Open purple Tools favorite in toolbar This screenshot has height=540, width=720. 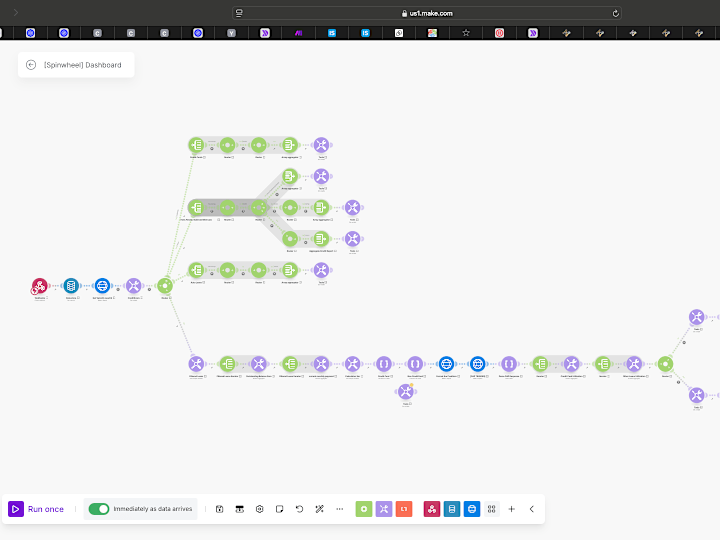384,509
